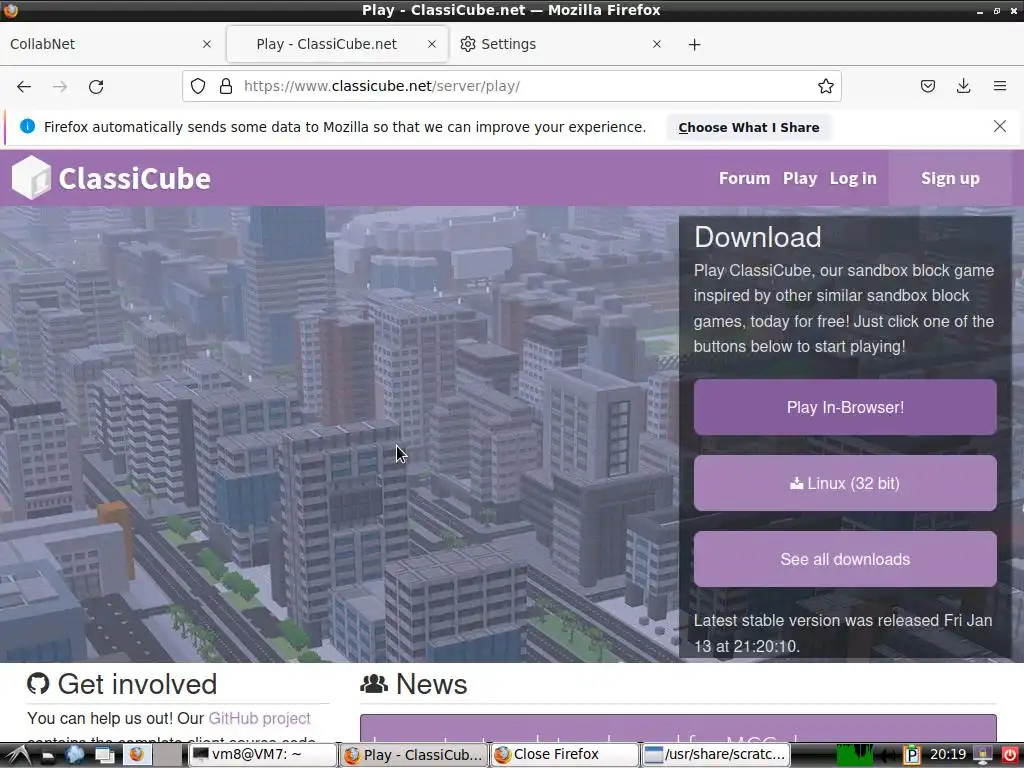Click the ClassiCube cube logo

pos(31,178)
